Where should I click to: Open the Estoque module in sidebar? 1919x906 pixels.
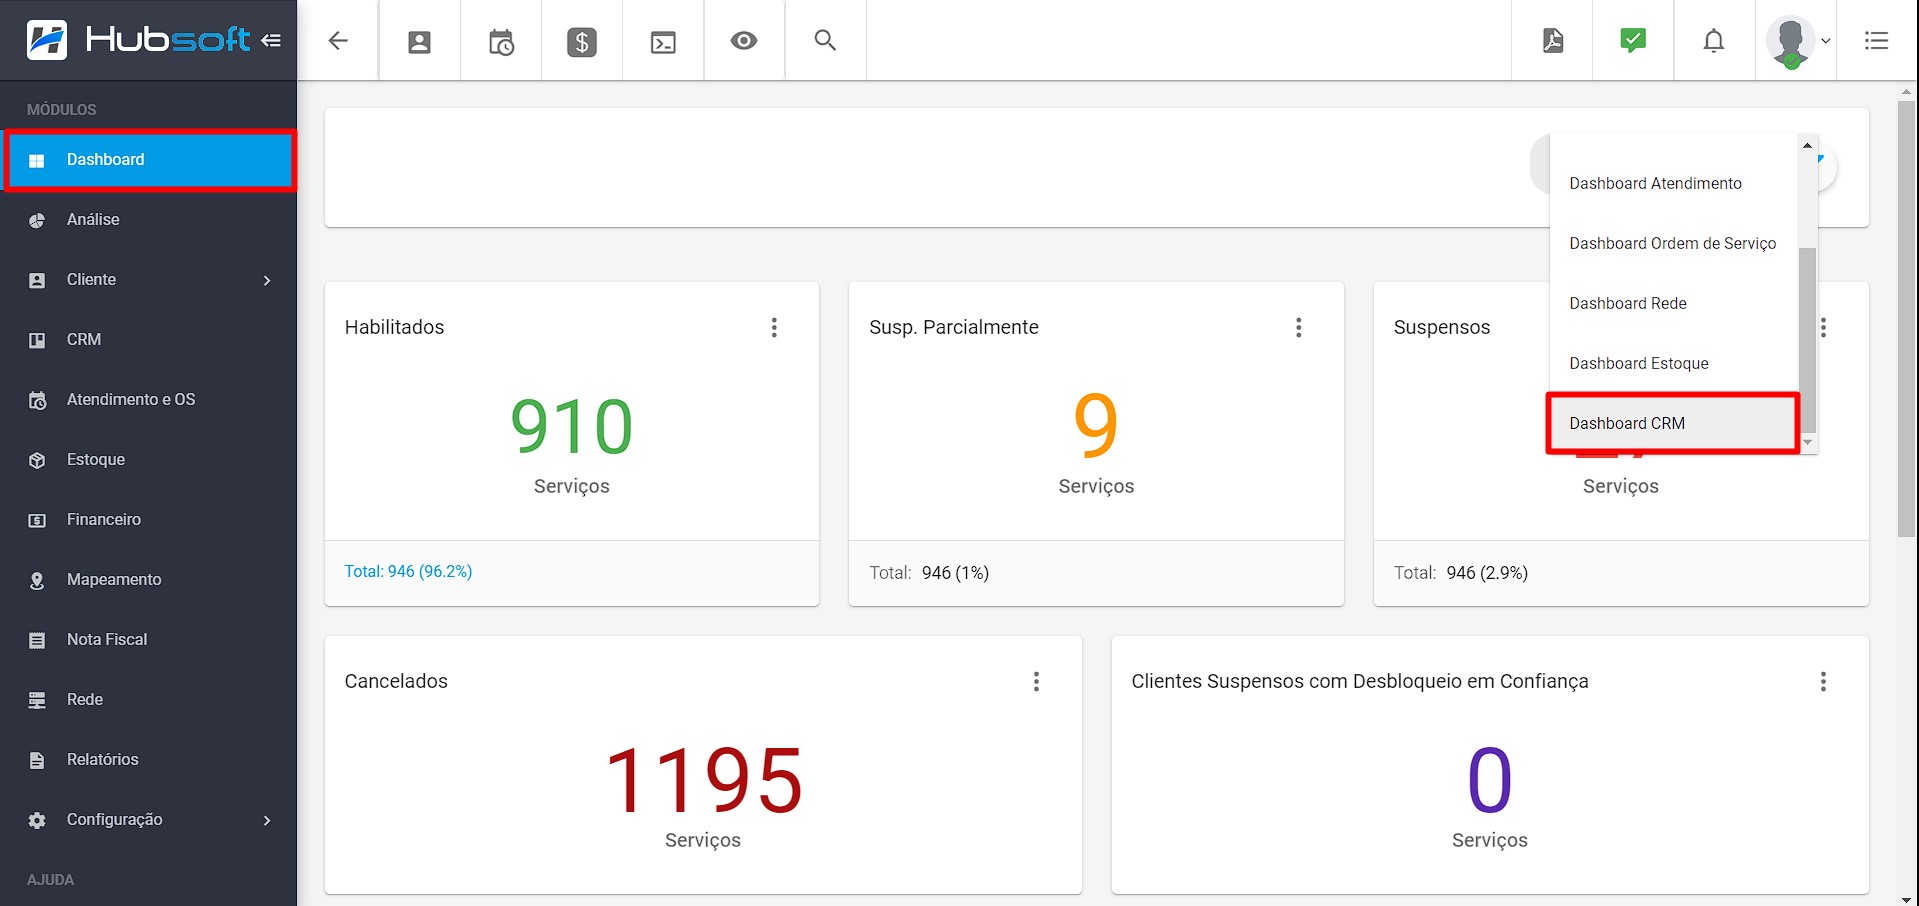pyautogui.click(x=95, y=459)
